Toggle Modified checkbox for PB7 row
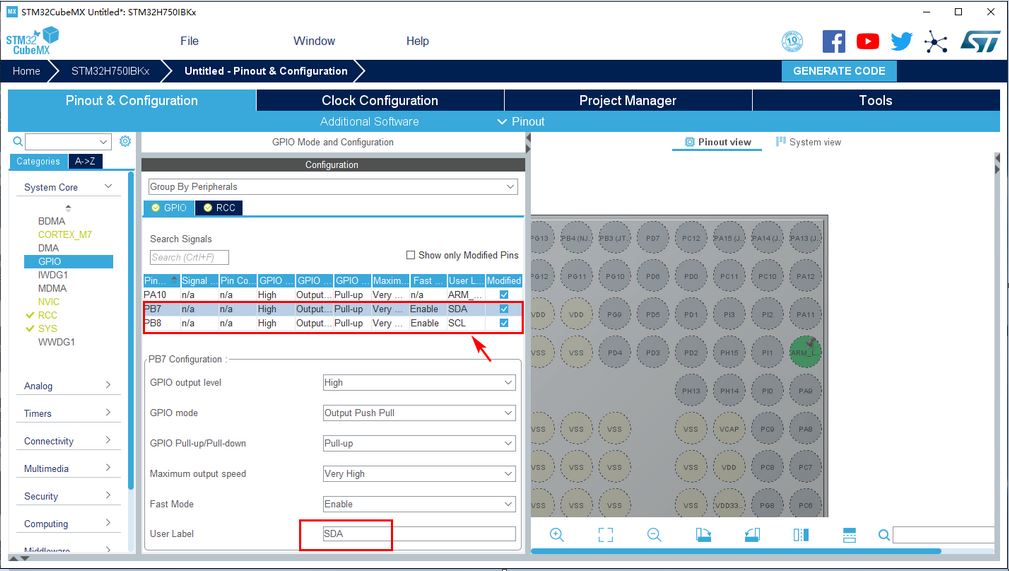1009x571 pixels. [x=504, y=309]
